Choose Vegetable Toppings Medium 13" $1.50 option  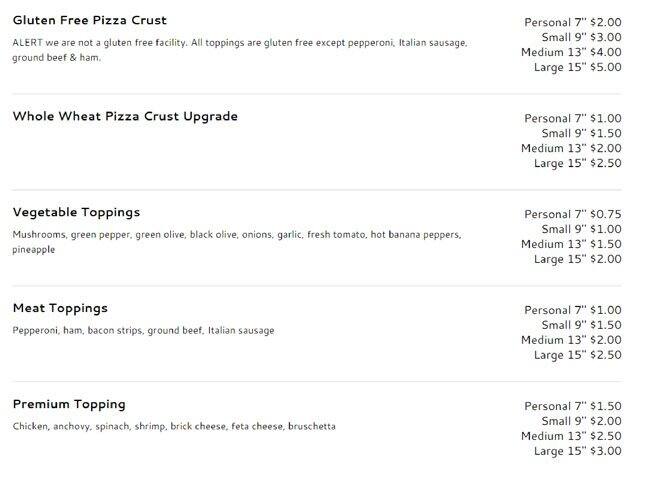570,244
